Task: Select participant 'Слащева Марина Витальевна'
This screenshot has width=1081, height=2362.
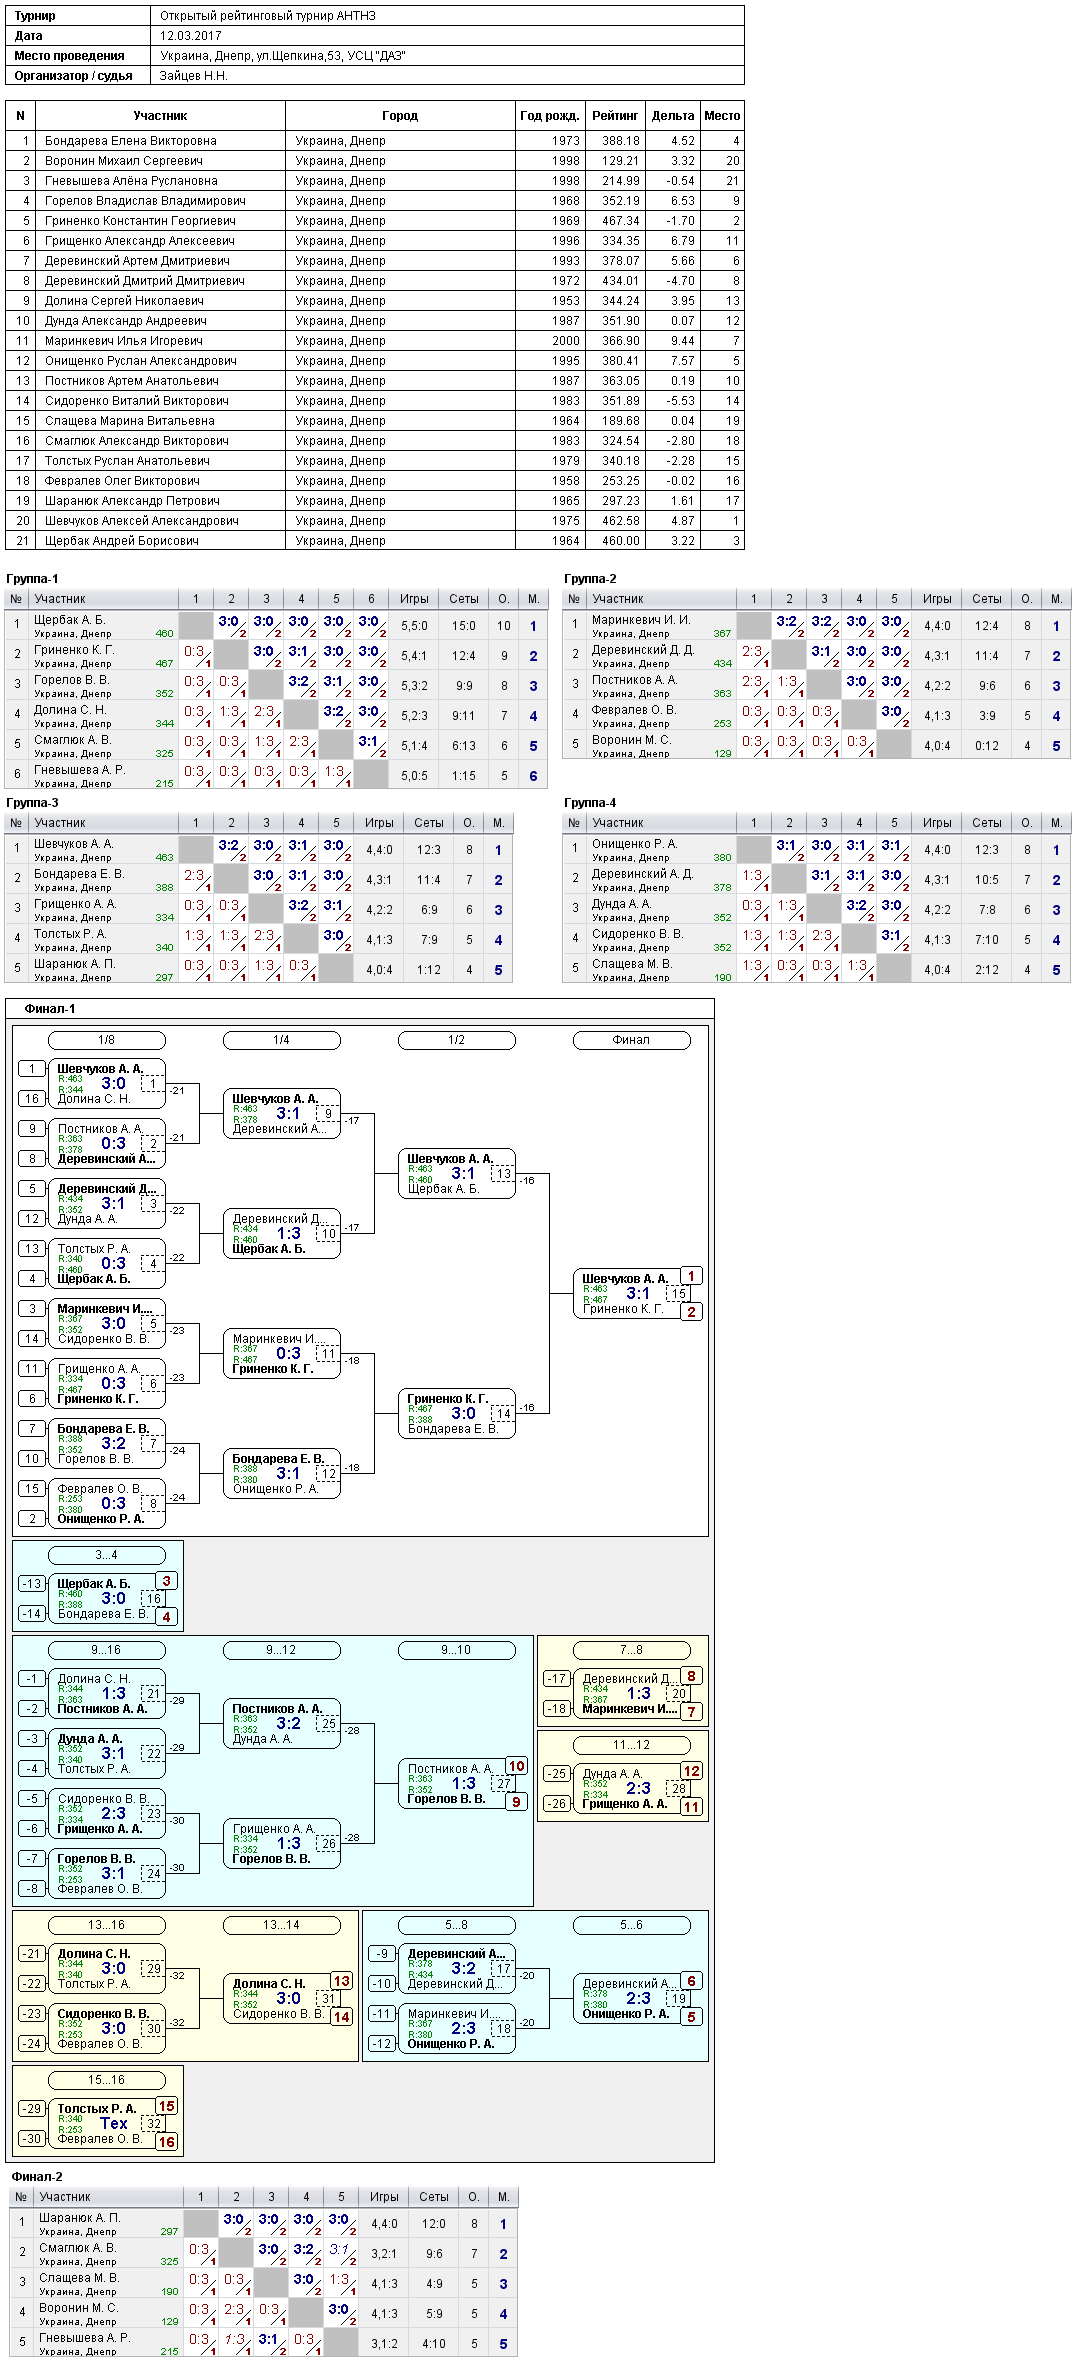Action: pos(130,421)
